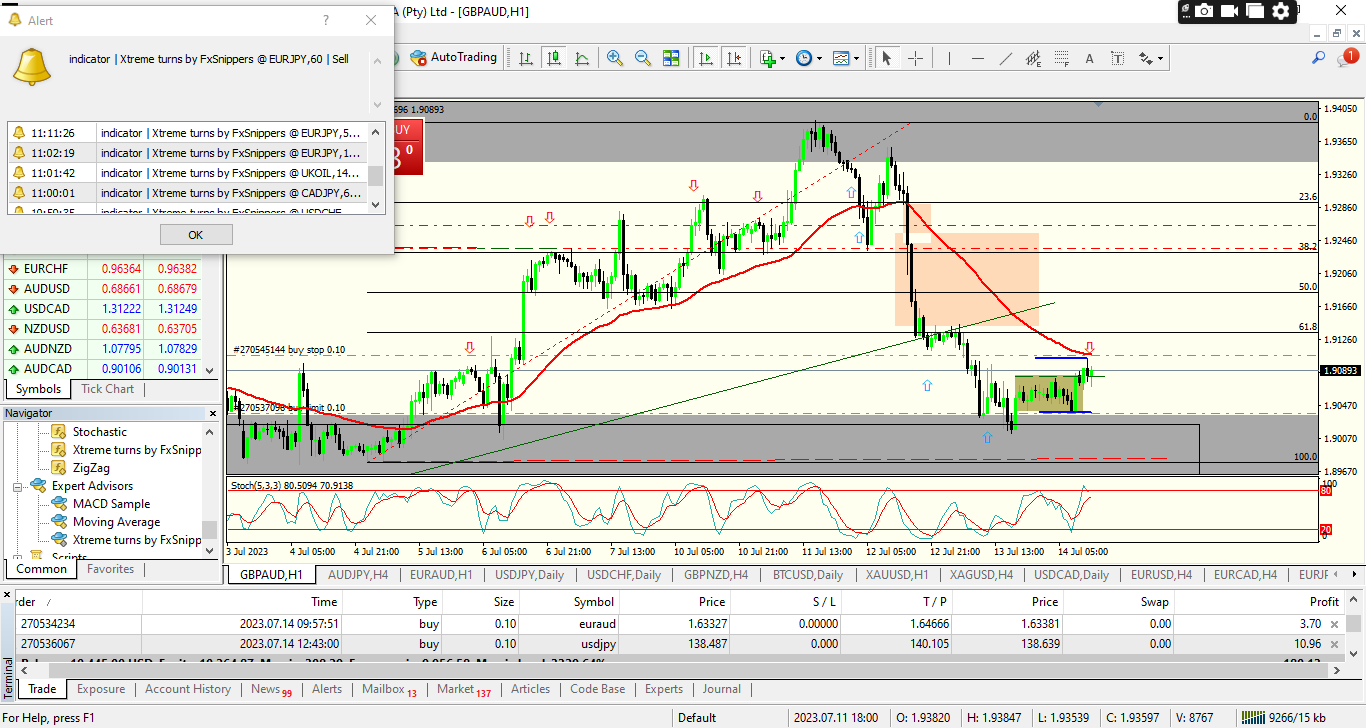Click the camera screenshot icon in the overlay bar

(x=1204, y=11)
